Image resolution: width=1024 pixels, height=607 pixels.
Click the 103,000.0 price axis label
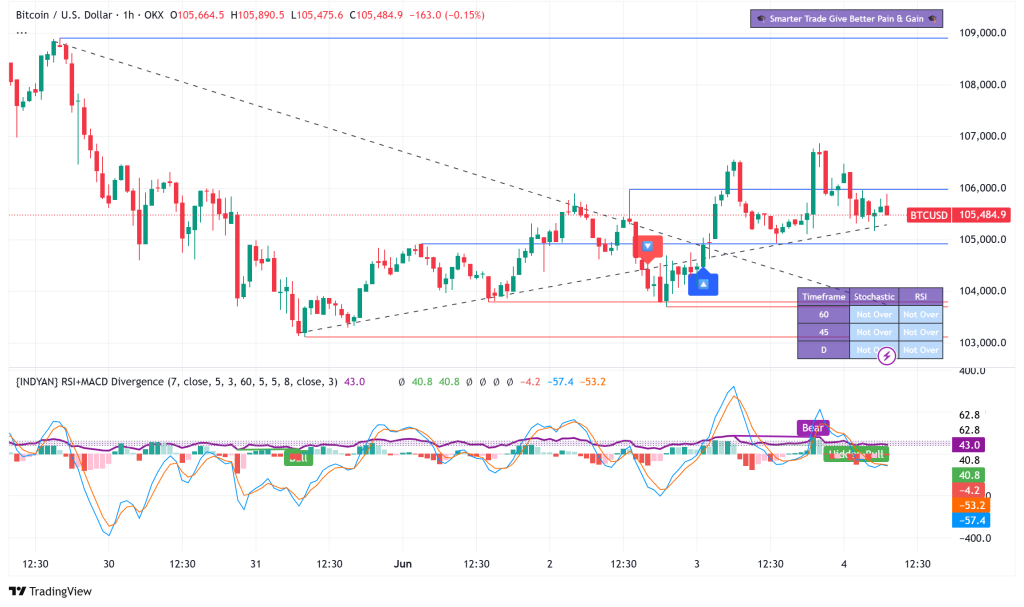point(982,342)
